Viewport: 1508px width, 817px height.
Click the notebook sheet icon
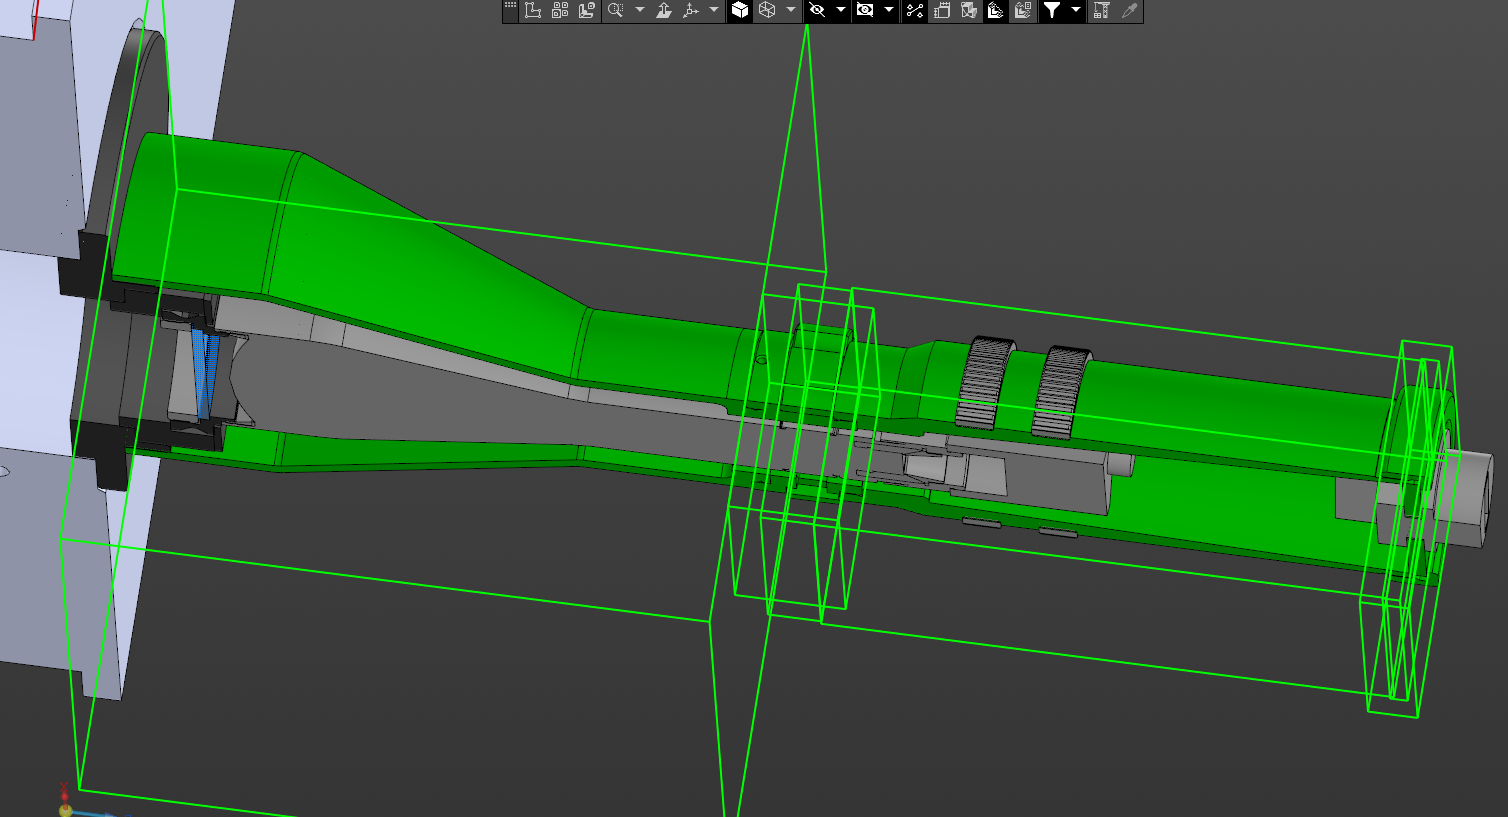tap(942, 10)
